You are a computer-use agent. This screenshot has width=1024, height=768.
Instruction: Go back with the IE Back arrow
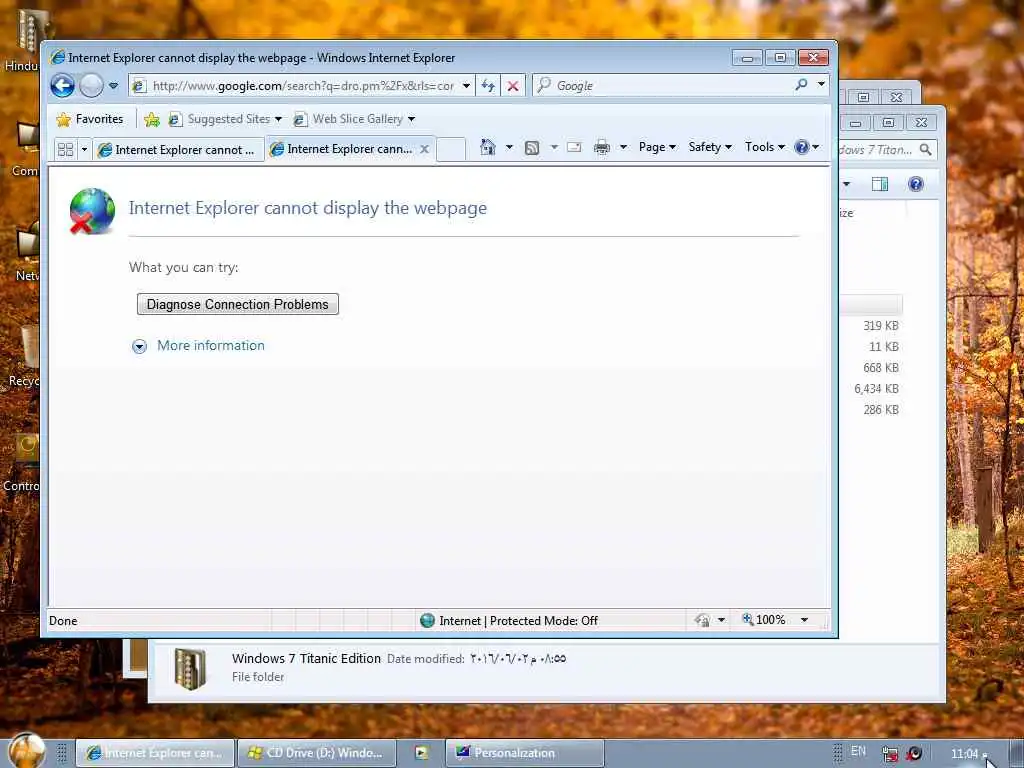pyautogui.click(x=63, y=86)
